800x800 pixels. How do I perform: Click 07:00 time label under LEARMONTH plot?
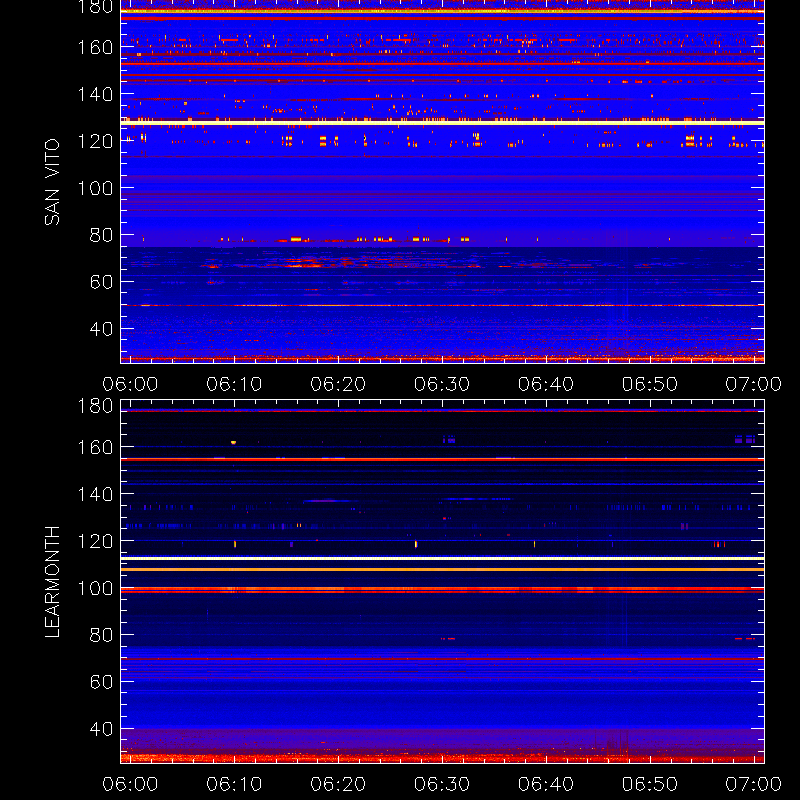pyautogui.click(x=754, y=784)
